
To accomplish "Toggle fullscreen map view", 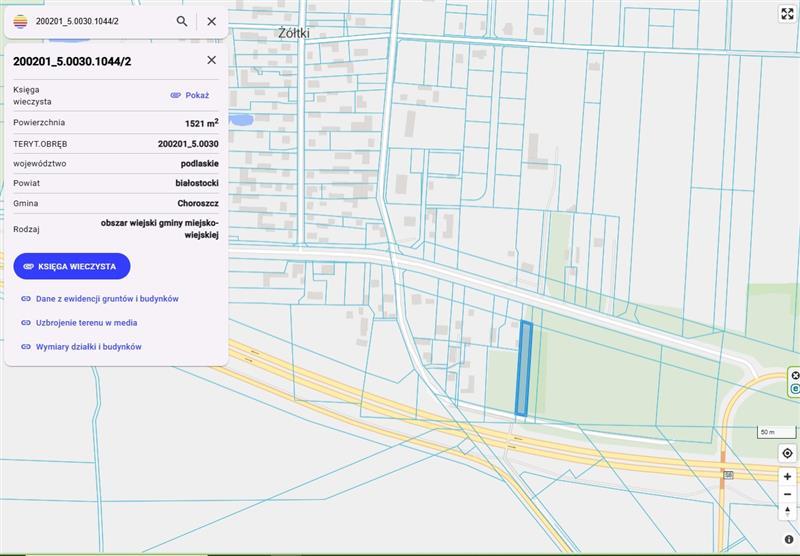I will [x=787, y=14].
